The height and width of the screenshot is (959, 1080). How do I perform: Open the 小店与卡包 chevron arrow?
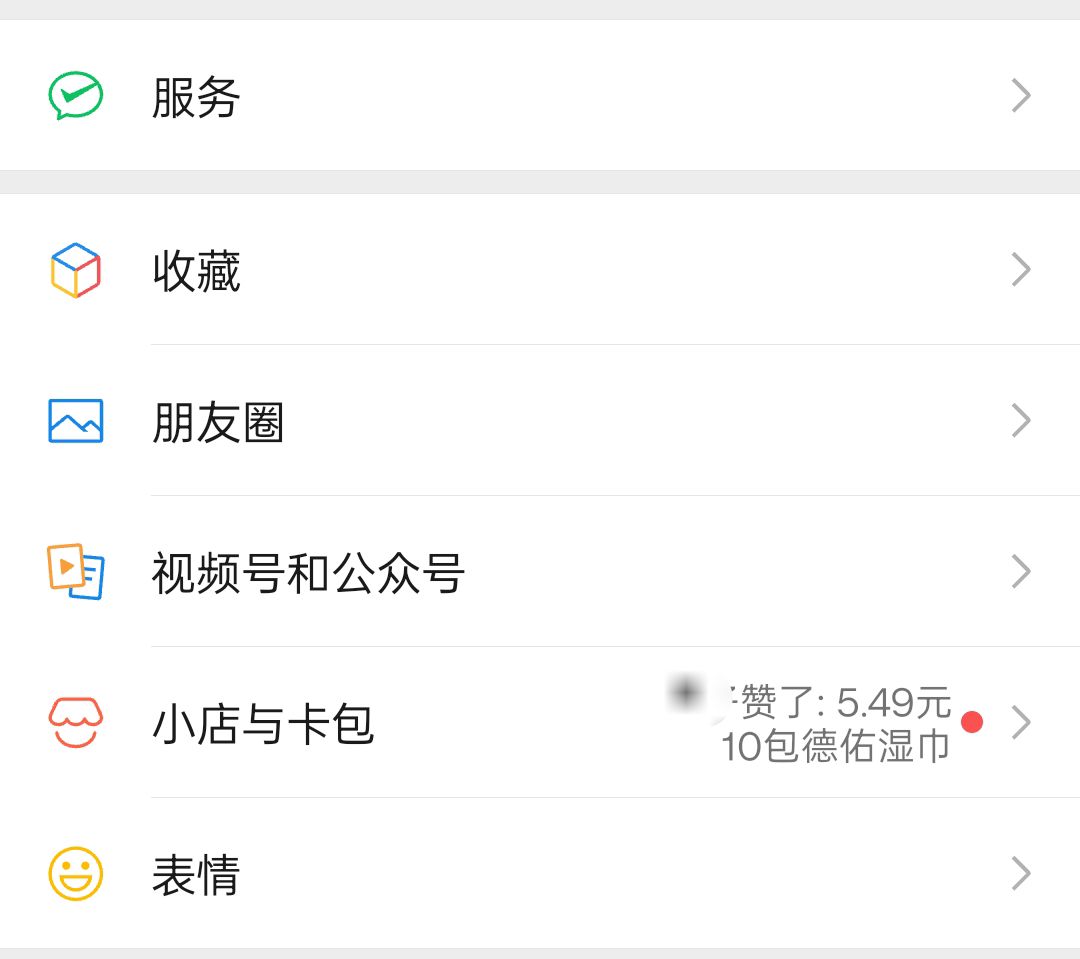pos(1020,722)
